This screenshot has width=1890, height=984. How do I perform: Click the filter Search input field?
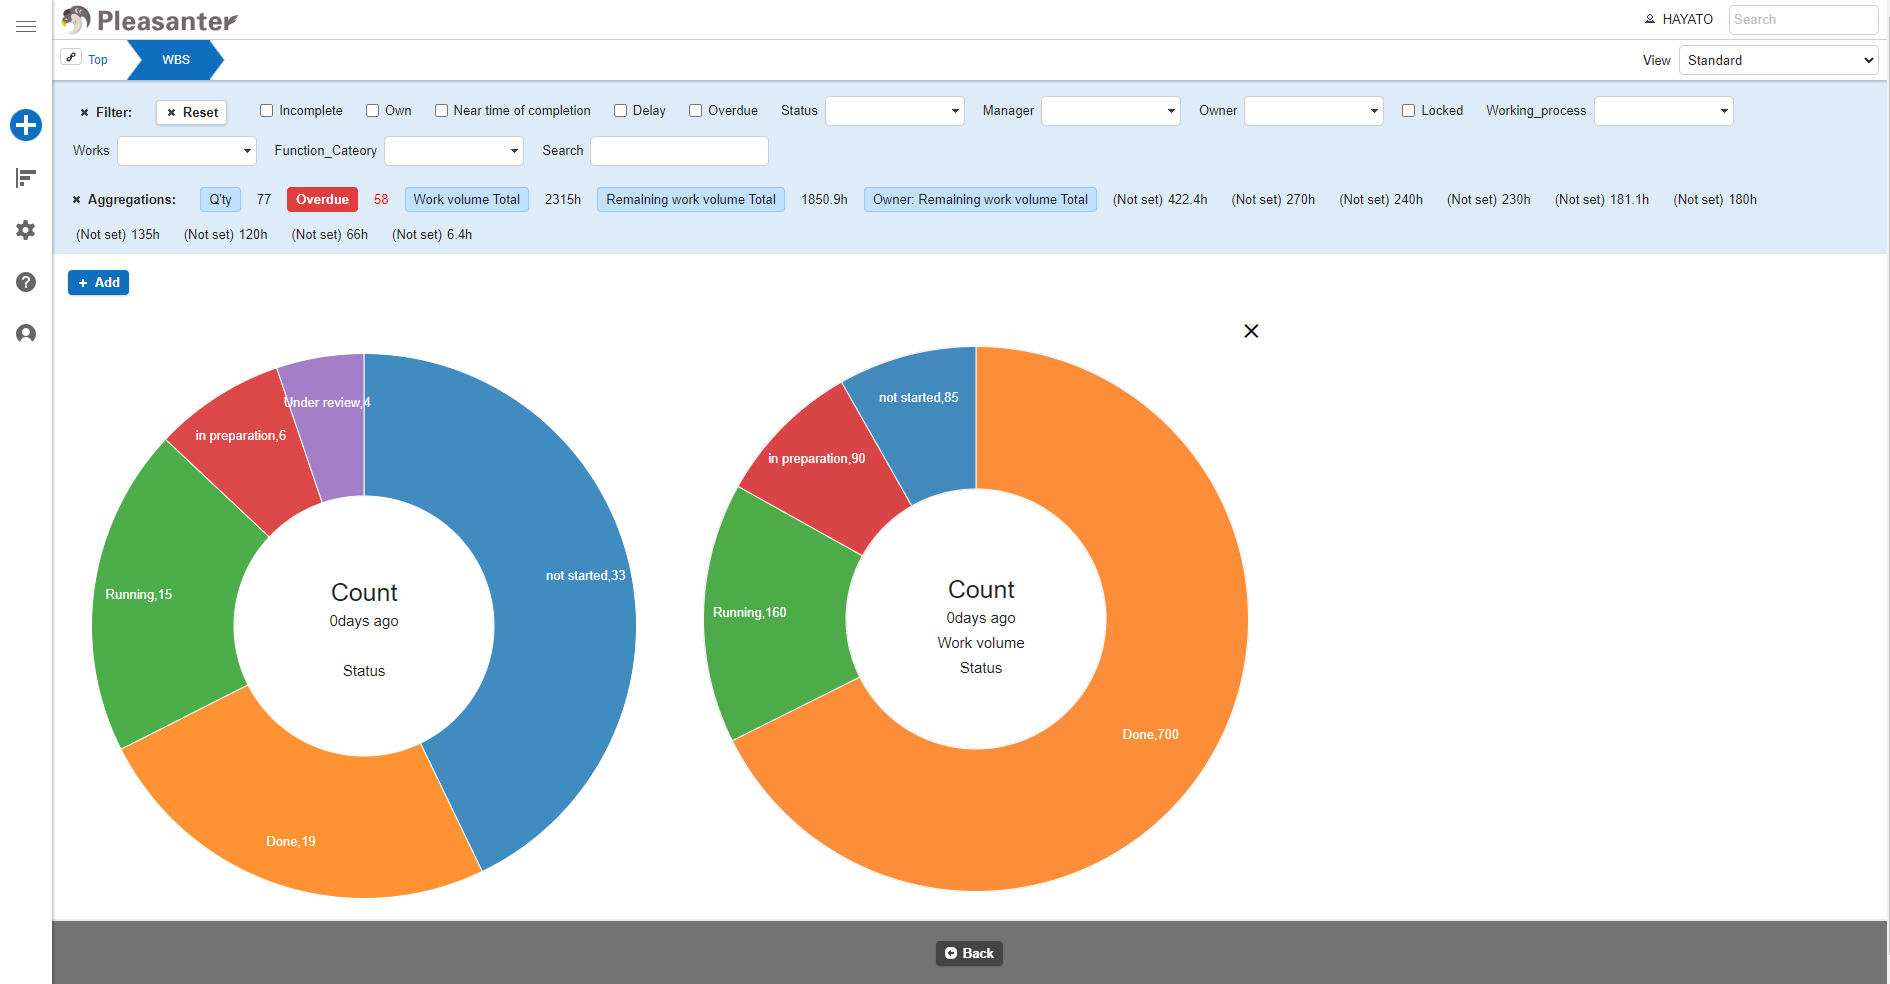[x=680, y=151]
